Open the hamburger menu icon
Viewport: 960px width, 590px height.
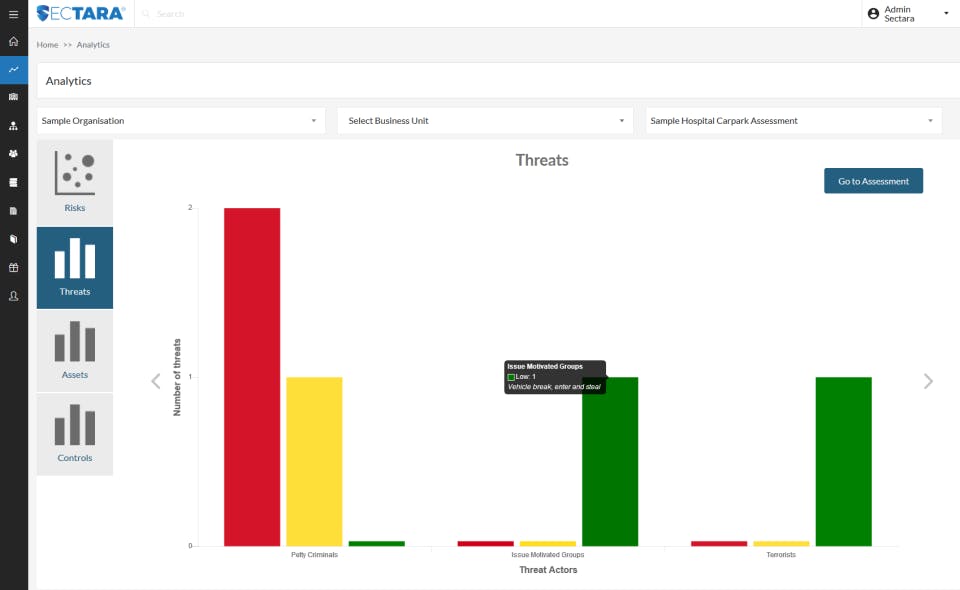[13, 14]
